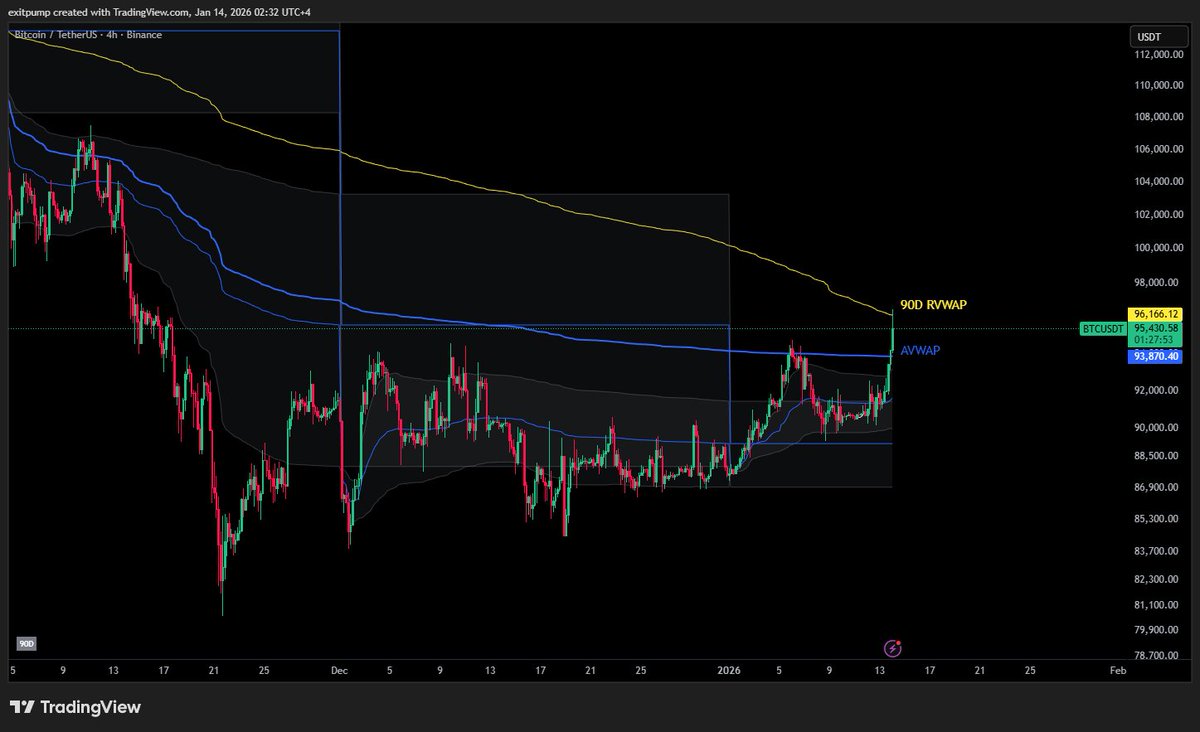
Task: Click the 104,000.00 price axis label
Action: click(1158, 182)
